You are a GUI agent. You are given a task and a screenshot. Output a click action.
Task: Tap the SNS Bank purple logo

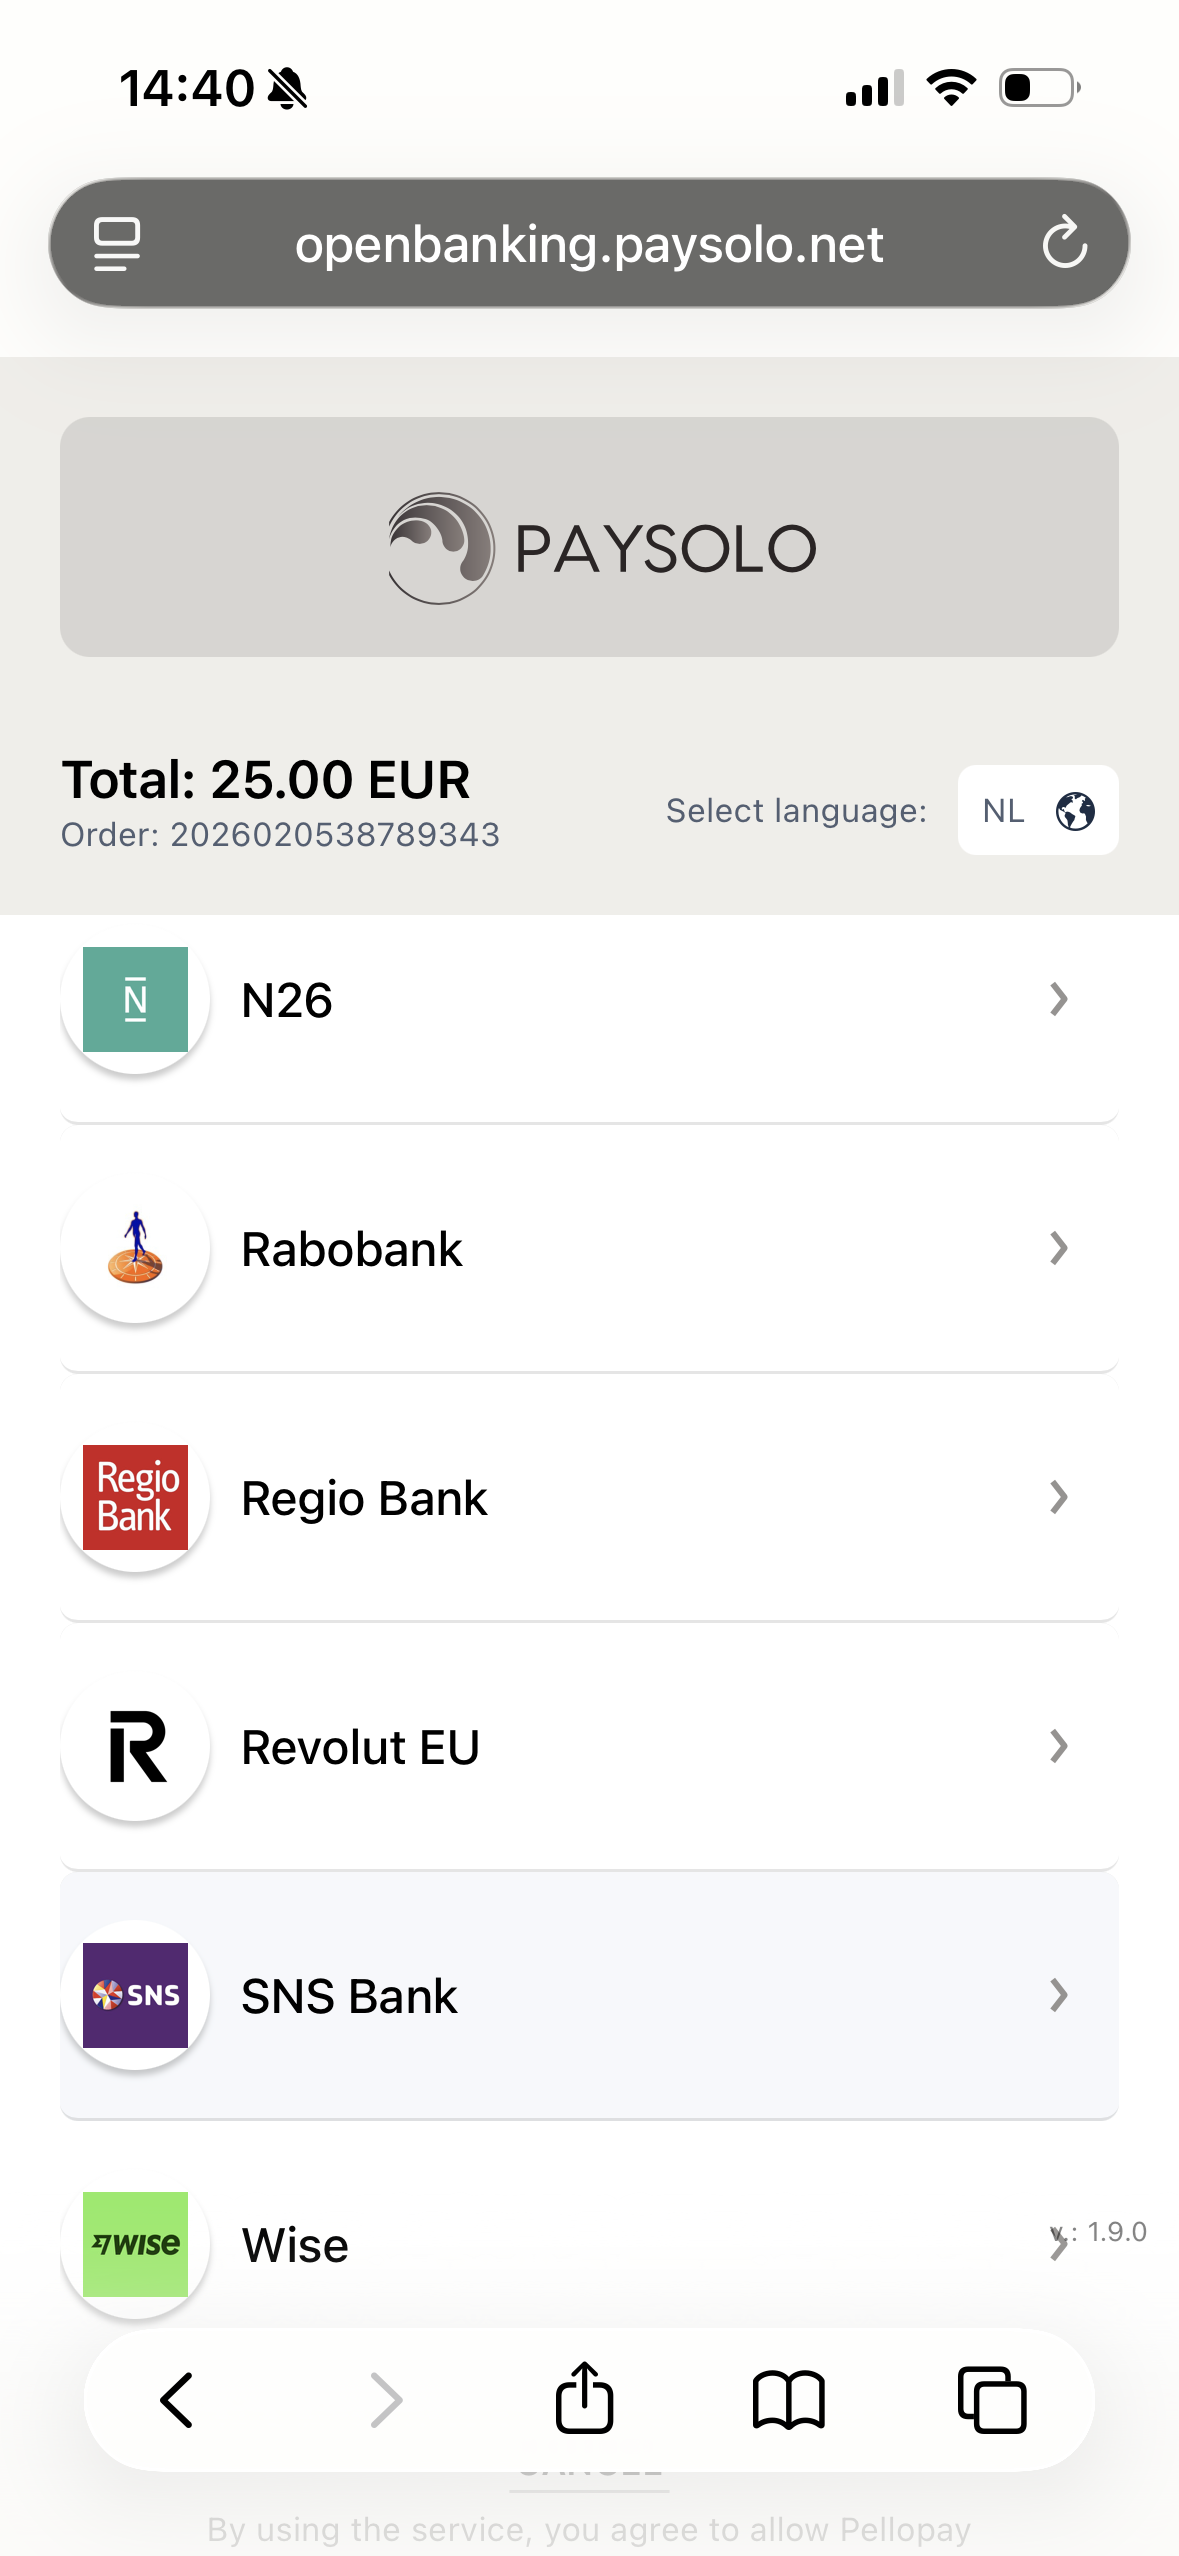[135, 1995]
